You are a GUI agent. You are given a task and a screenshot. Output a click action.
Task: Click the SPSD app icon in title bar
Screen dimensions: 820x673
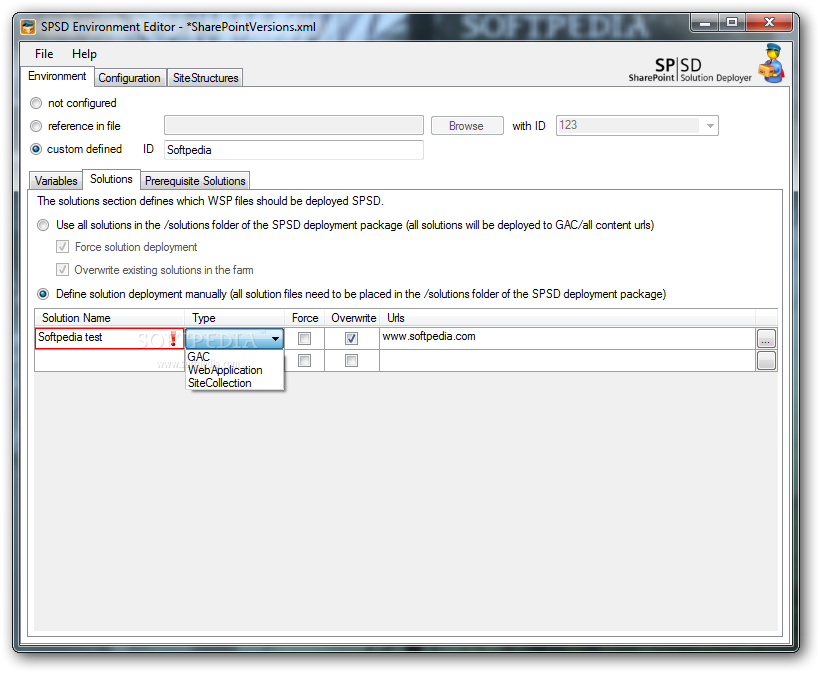28,27
